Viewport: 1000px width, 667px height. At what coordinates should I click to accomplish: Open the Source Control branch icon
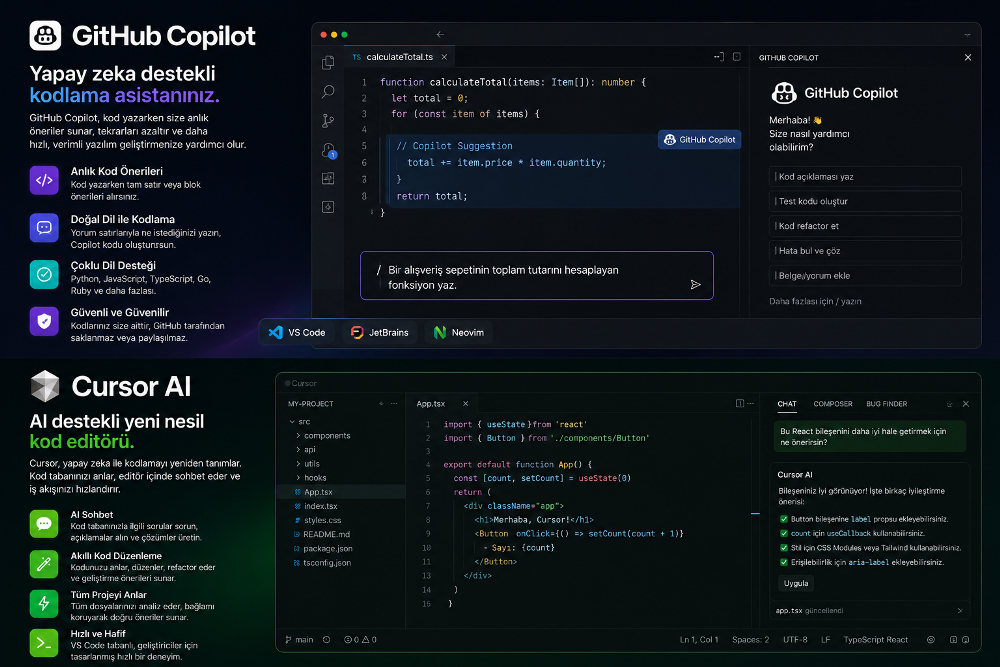point(328,121)
